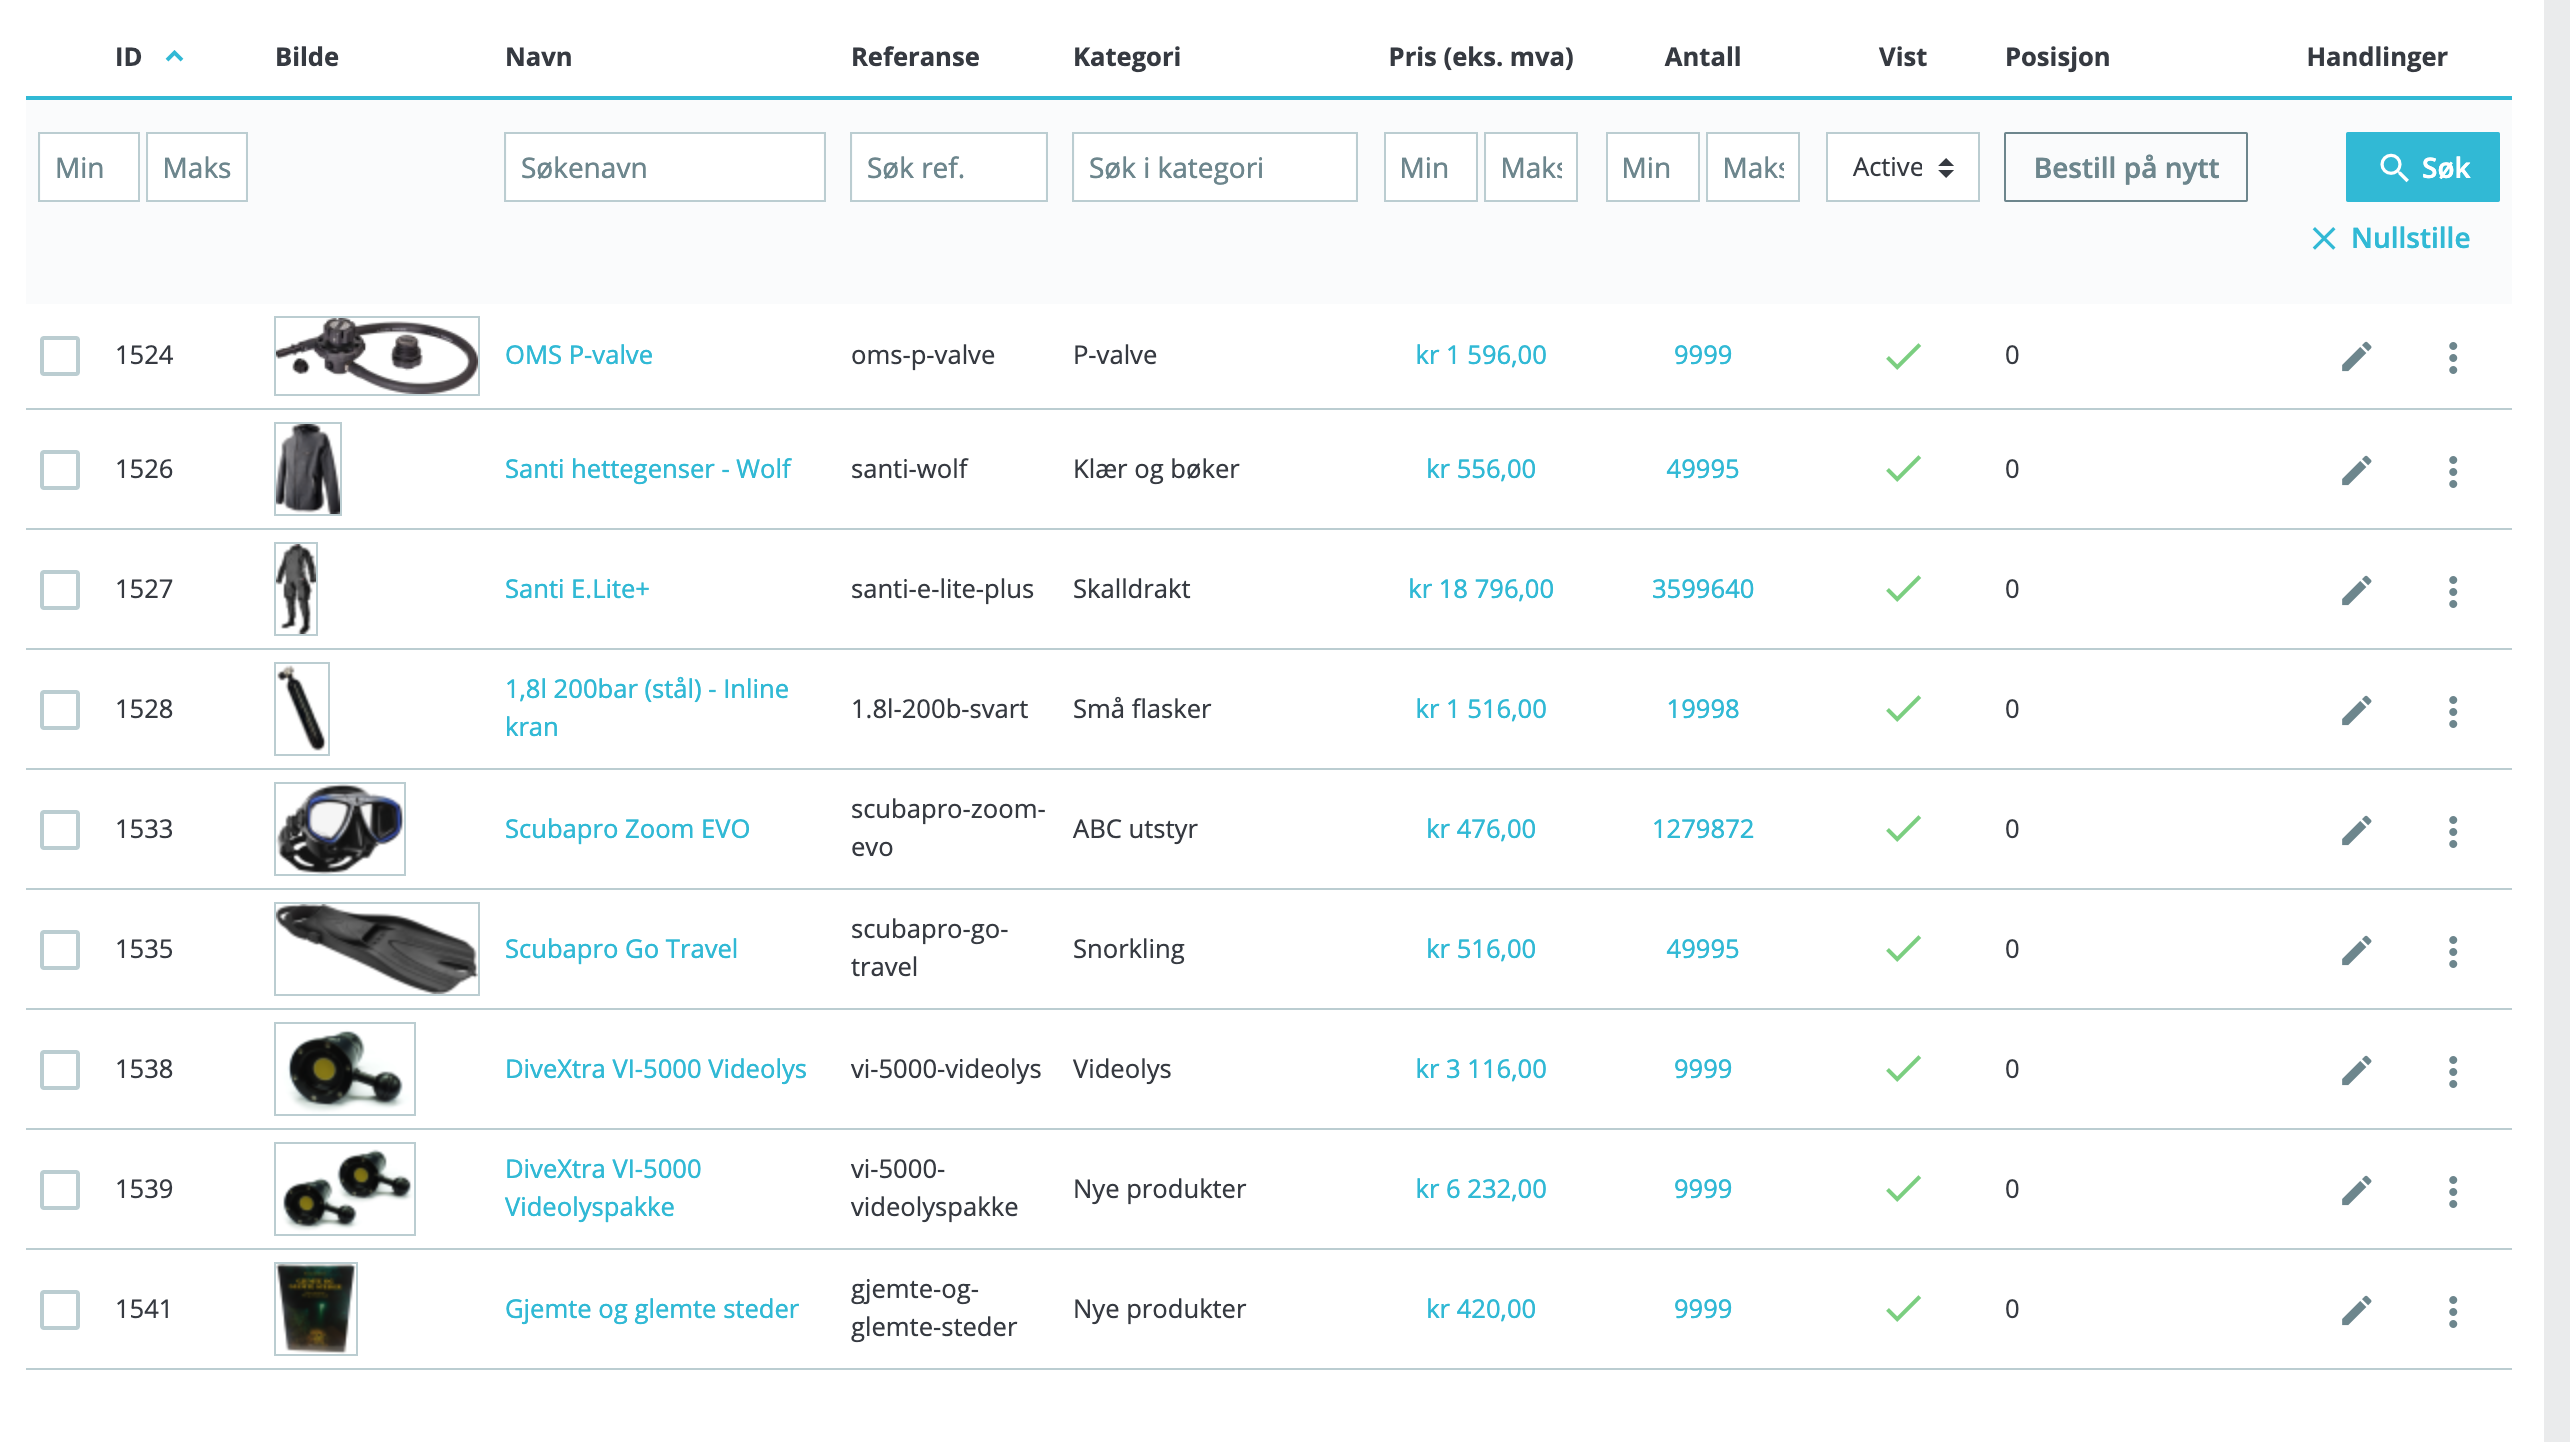The image size is (2570, 1442).
Task: Open three-dot menu for product 1528
Action: point(2452,710)
